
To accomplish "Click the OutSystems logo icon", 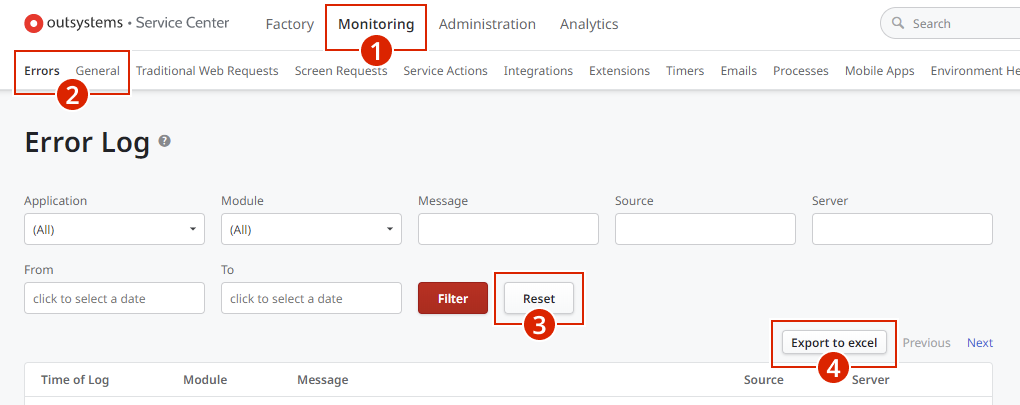I will 33,23.
